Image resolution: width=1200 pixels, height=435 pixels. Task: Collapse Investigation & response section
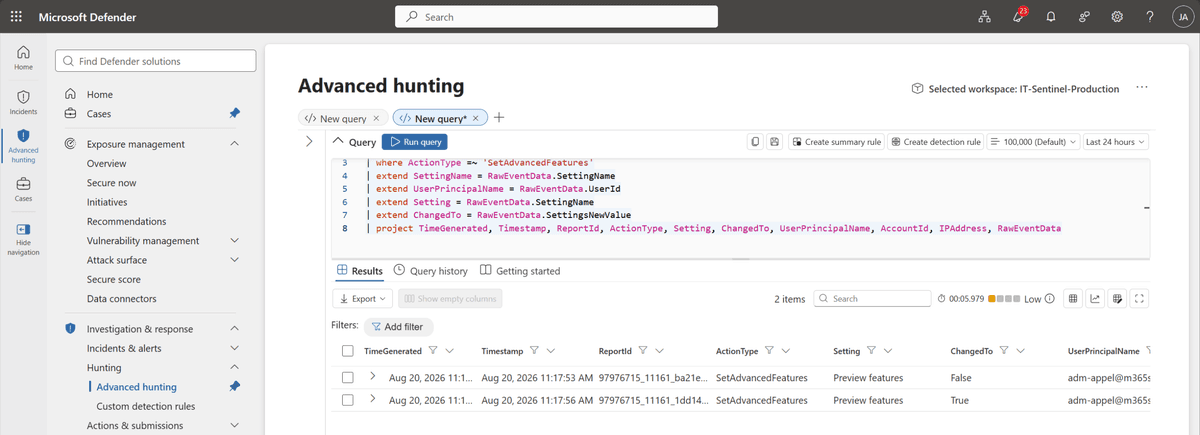click(x=234, y=329)
